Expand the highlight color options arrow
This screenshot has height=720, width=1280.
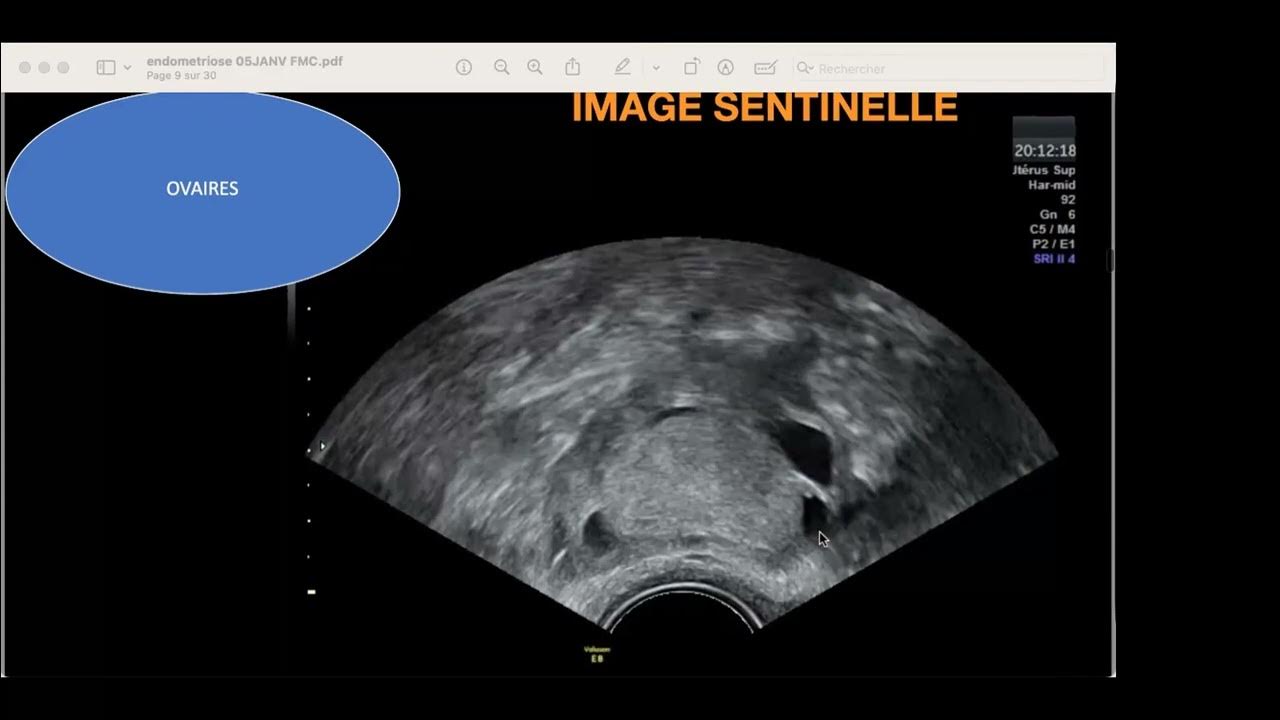click(656, 68)
